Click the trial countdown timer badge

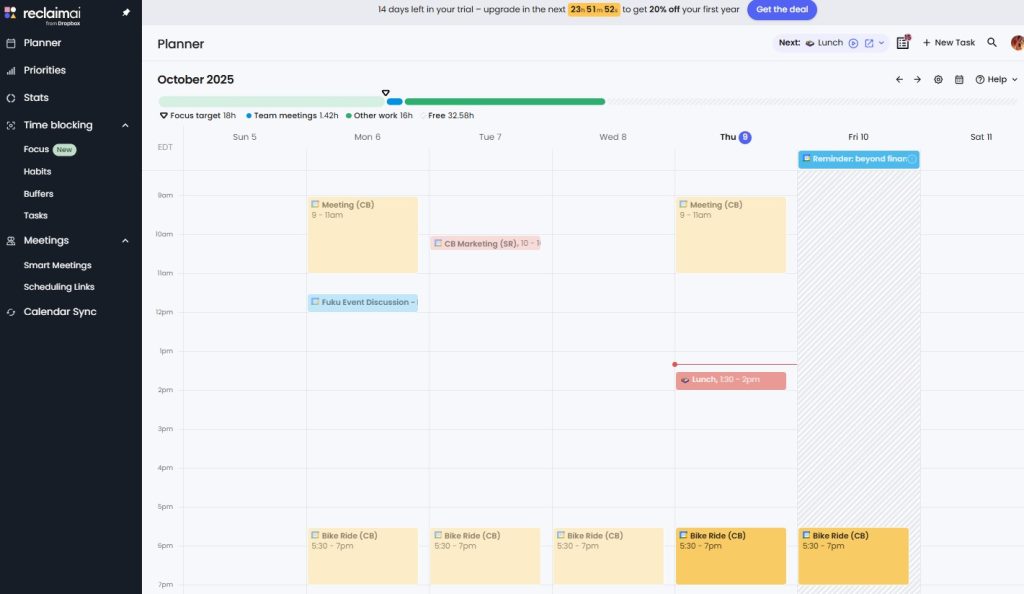pos(594,10)
